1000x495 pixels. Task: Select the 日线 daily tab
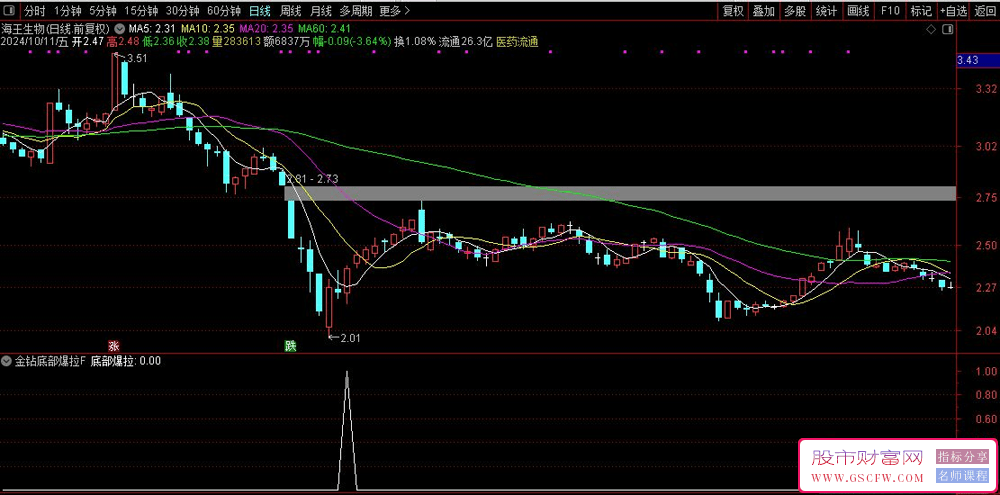(260, 11)
